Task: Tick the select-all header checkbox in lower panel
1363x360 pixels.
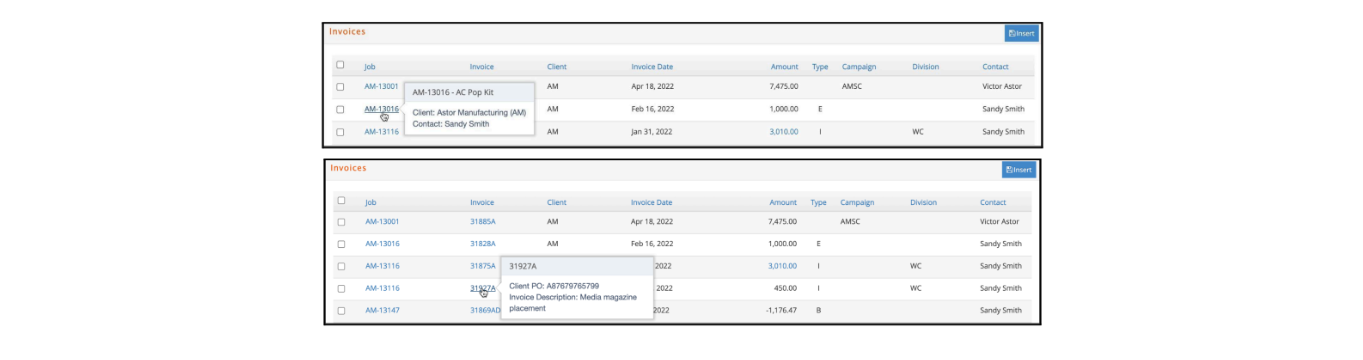Action: point(340,201)
